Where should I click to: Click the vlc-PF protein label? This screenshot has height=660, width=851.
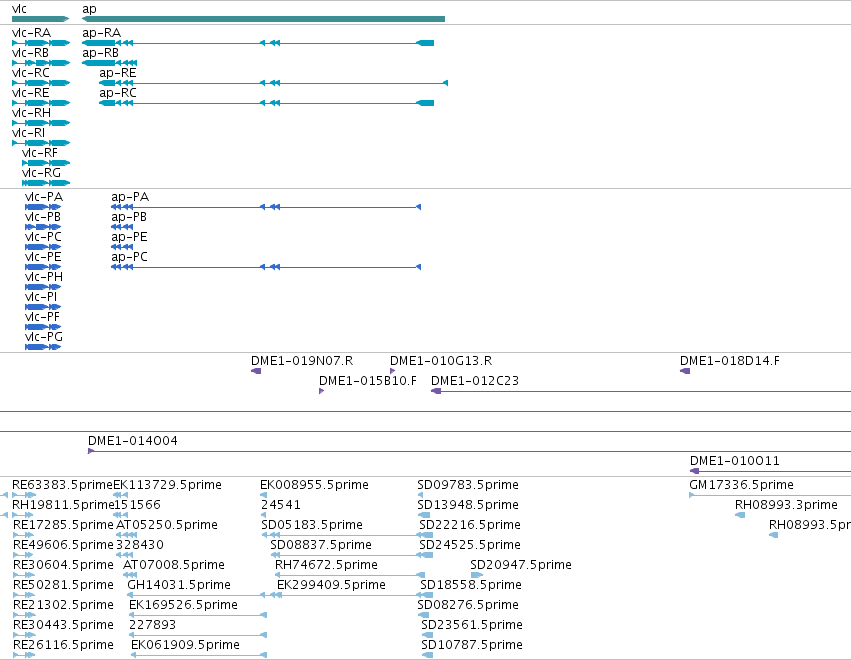coord(42,317)
